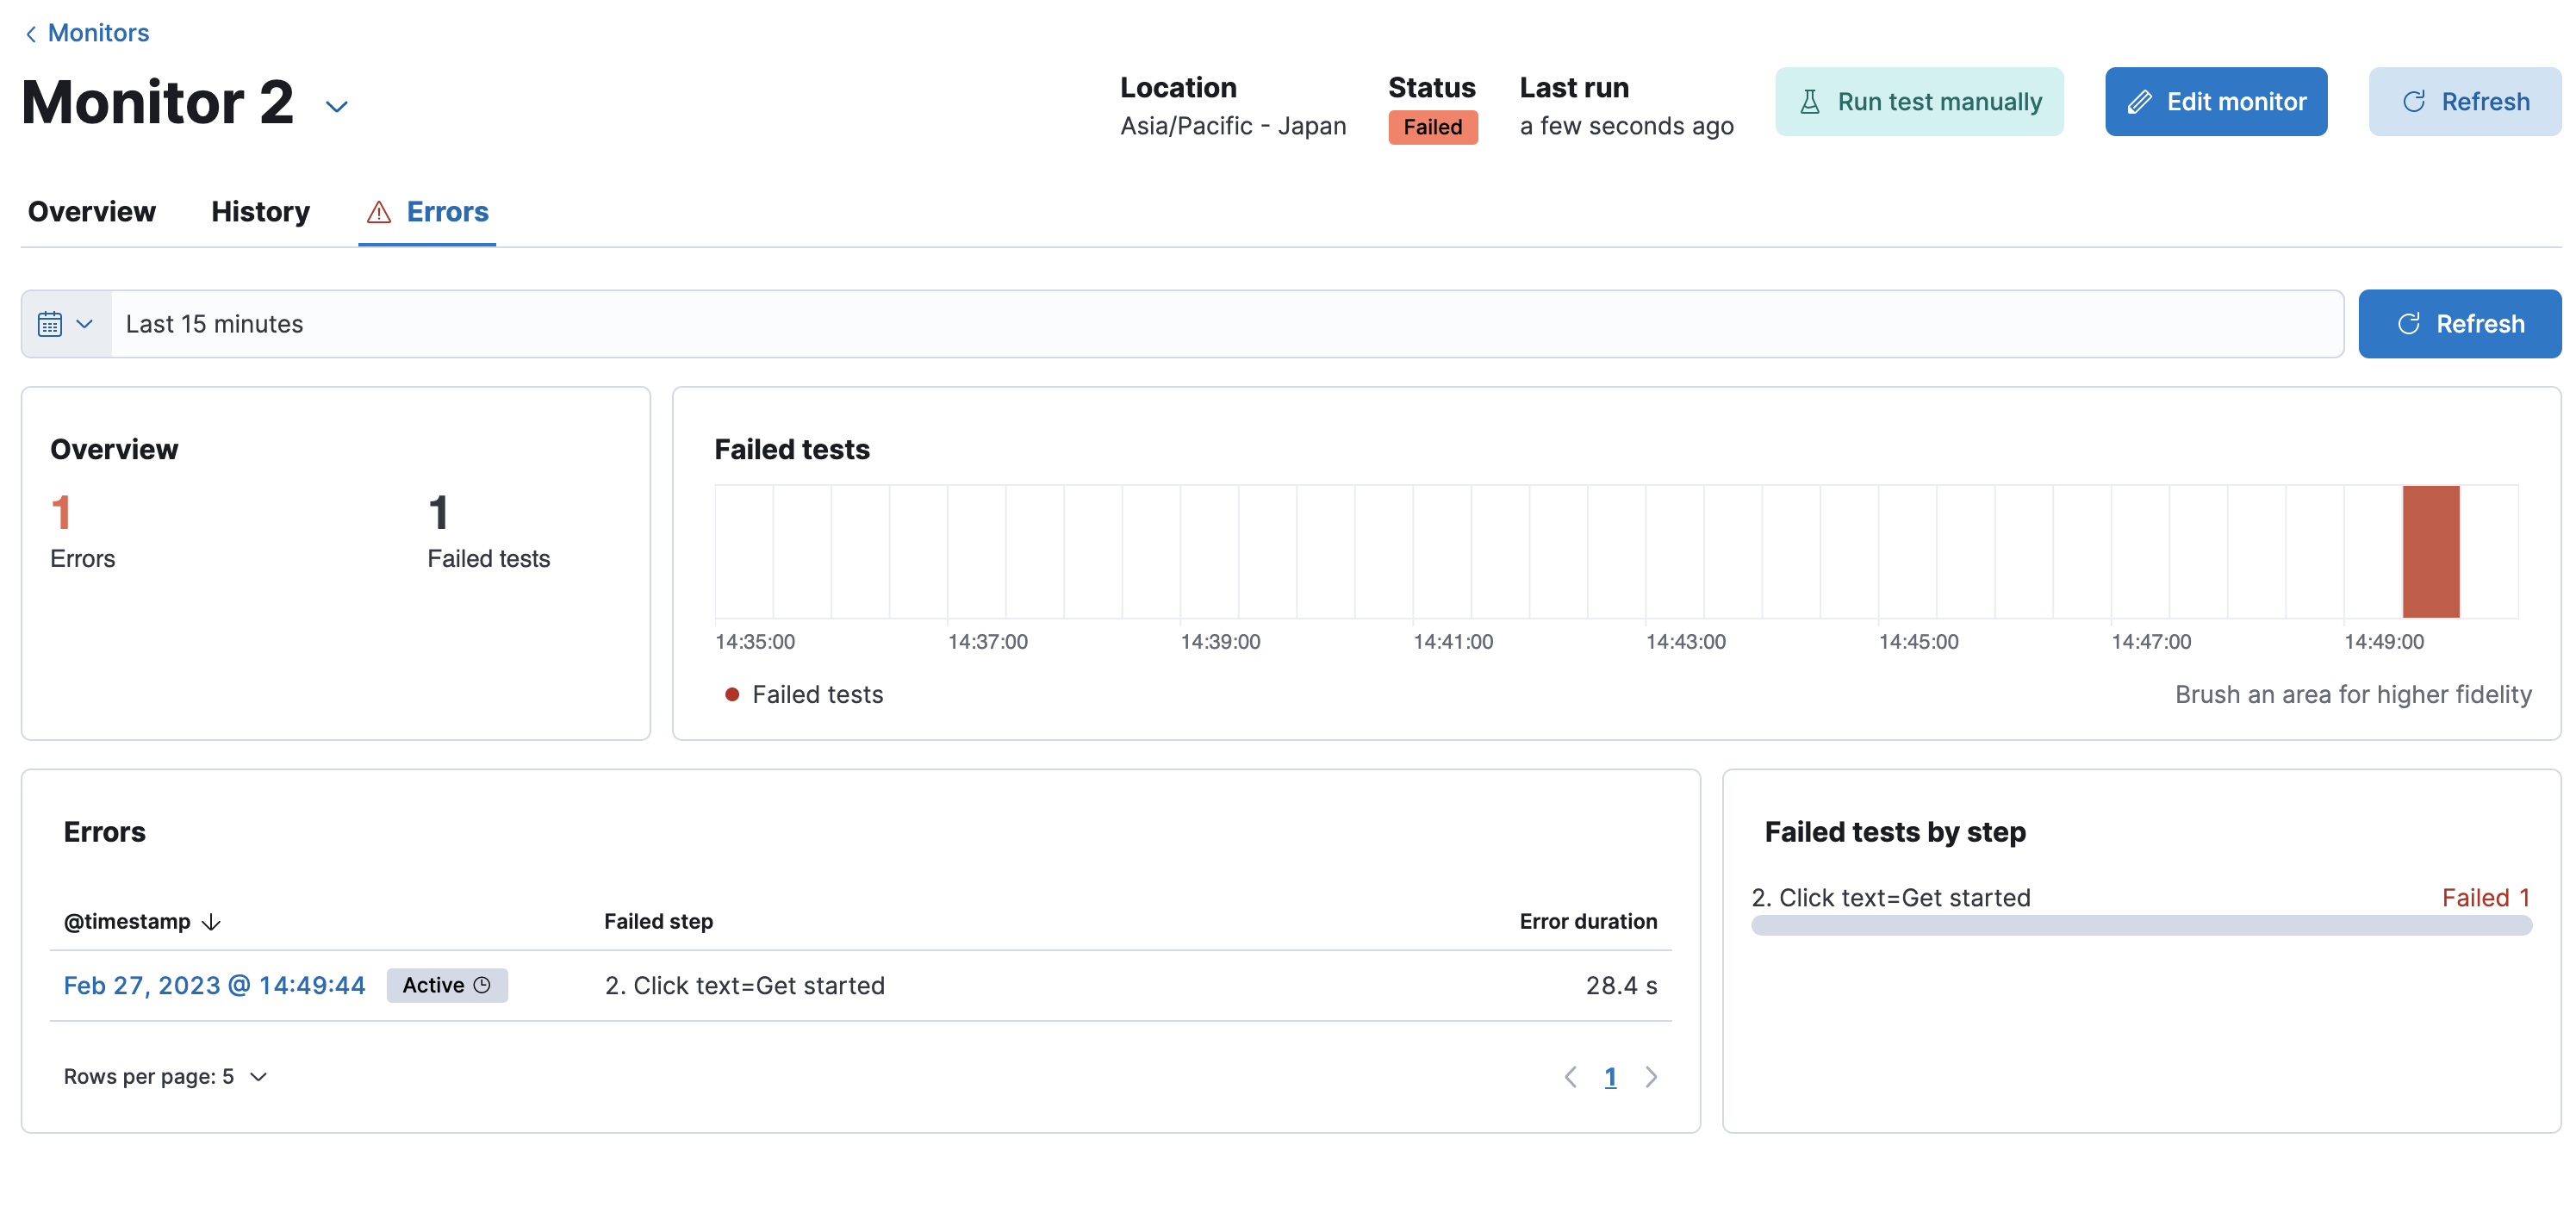Click the Run test manually button
This screenshot has height=1232, width=2576.
1918,101
